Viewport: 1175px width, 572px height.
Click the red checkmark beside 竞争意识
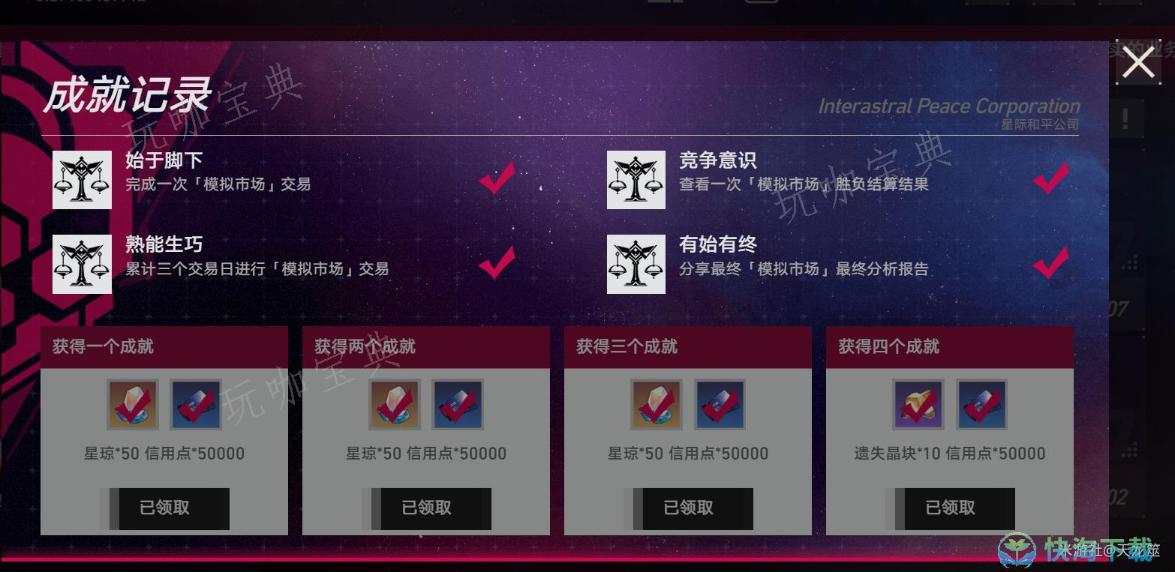coord(1051,178)
